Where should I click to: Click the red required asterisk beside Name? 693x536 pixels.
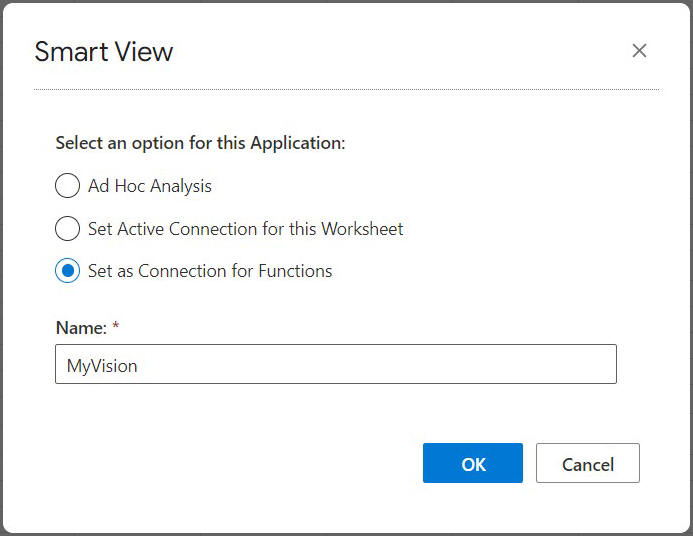[x=115, y=327]
